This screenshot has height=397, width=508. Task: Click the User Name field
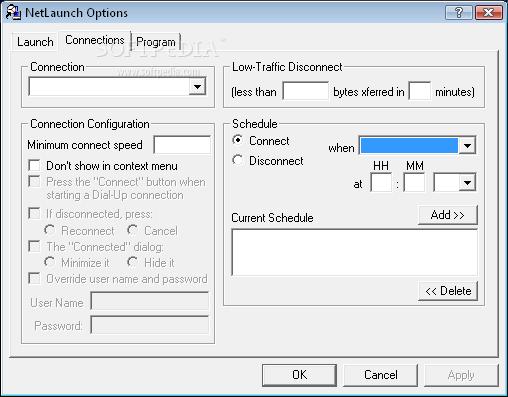point(150,301)
